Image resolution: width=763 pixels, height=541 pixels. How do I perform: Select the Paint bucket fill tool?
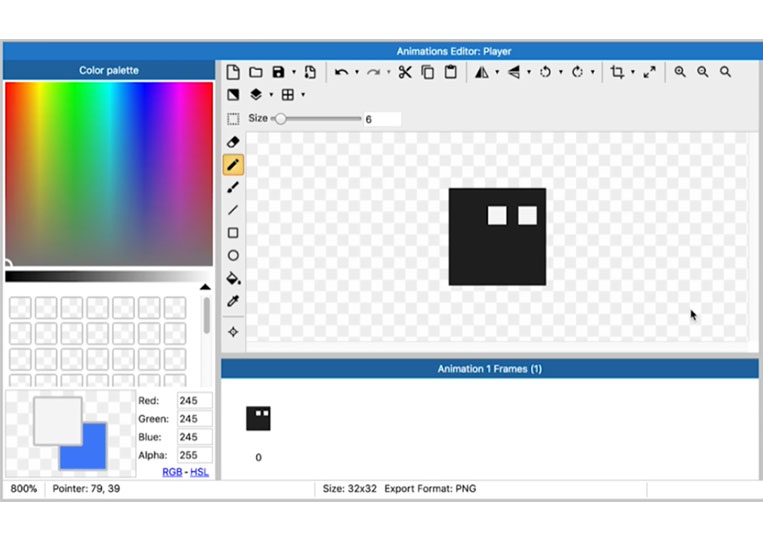[234, 278]
